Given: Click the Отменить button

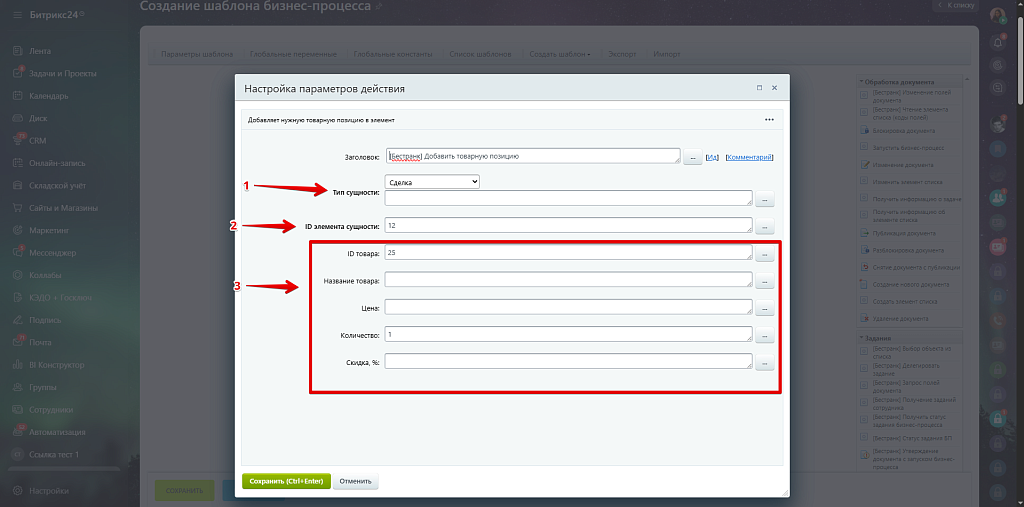Looking at the screenshot, I should (355, 481).
